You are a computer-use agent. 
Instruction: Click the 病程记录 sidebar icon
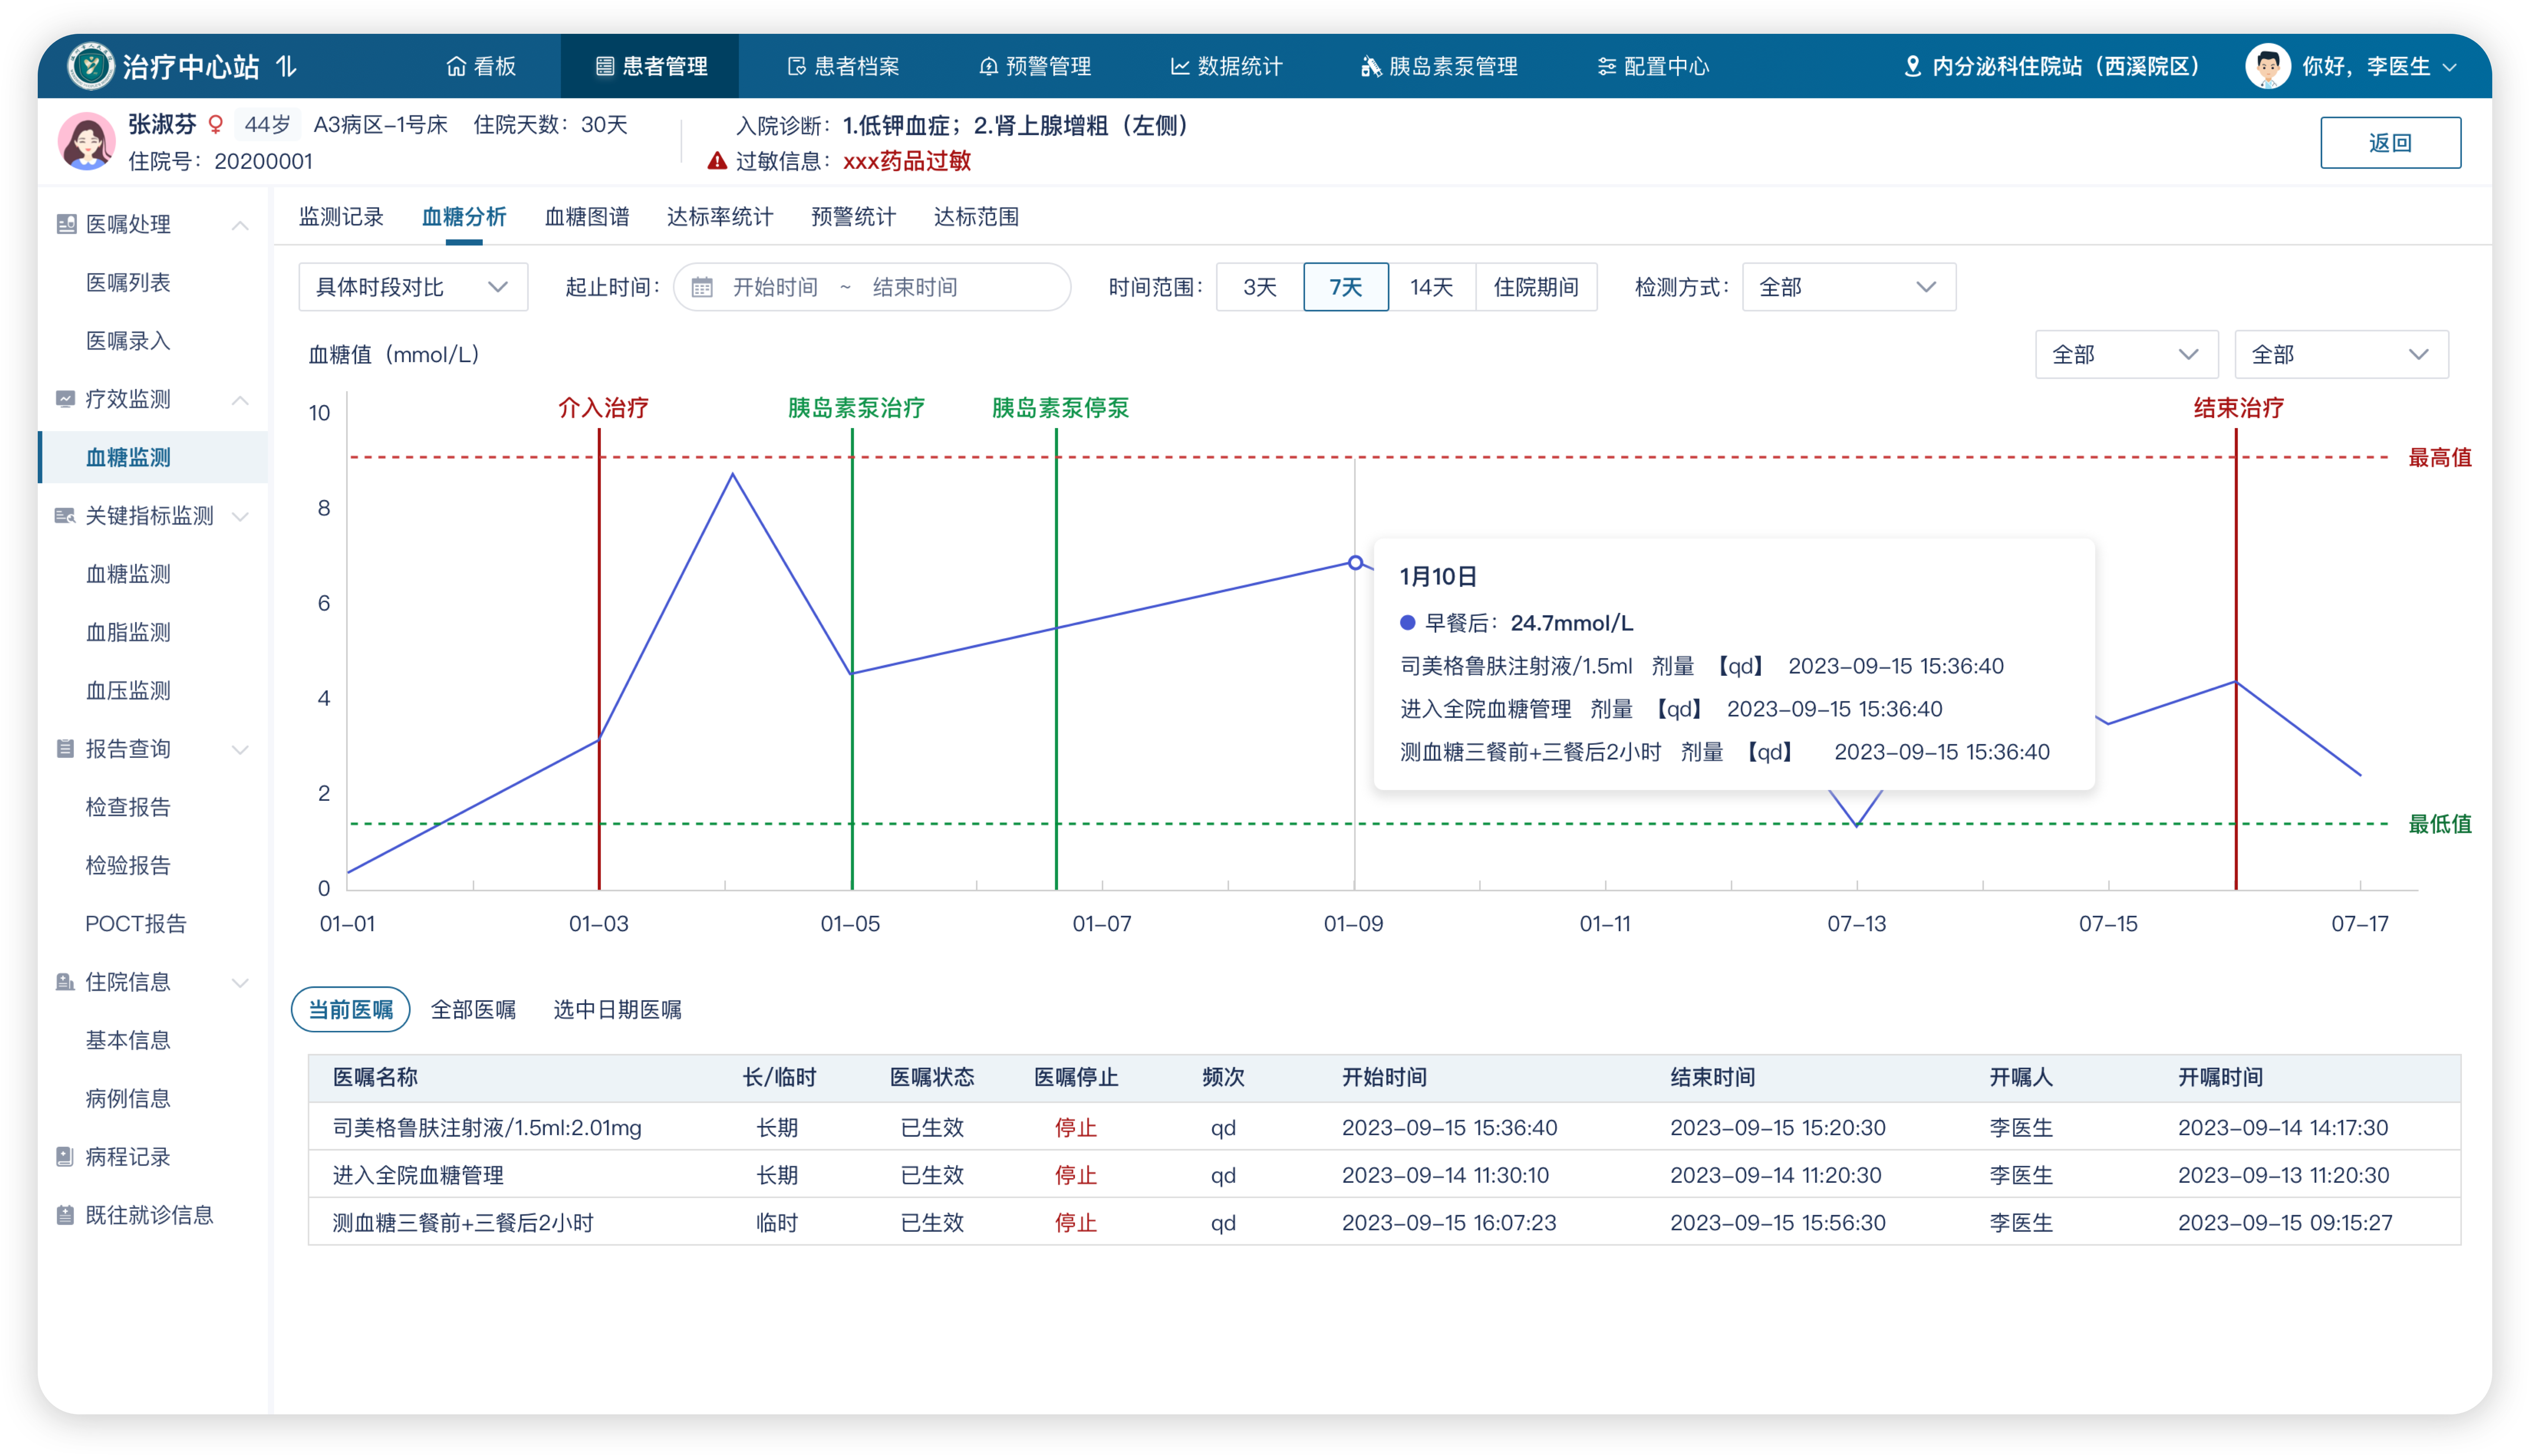pos(66,1157)
